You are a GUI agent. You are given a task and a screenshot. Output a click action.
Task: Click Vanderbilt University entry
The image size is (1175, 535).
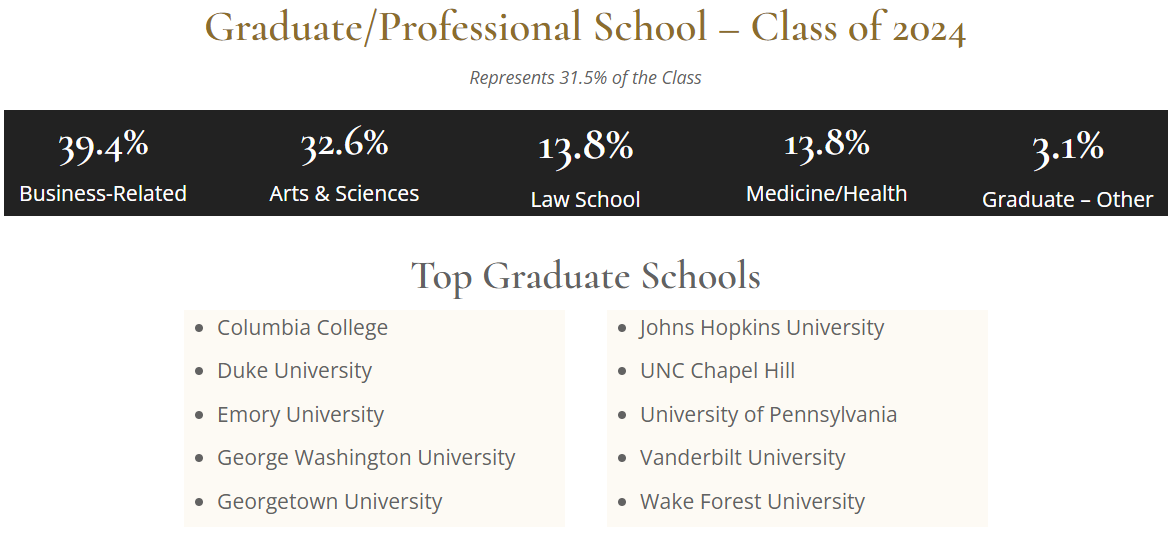tap(743, 458)
